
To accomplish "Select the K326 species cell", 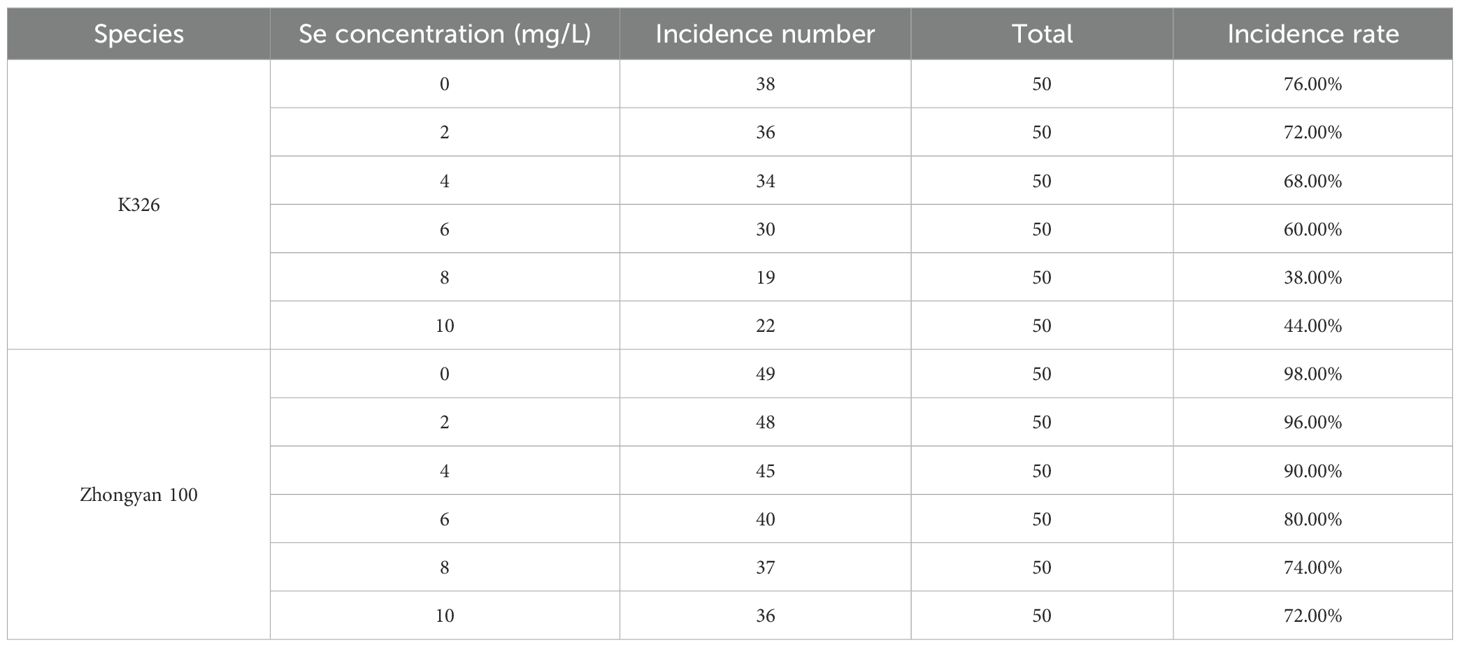I will (139, 205).
